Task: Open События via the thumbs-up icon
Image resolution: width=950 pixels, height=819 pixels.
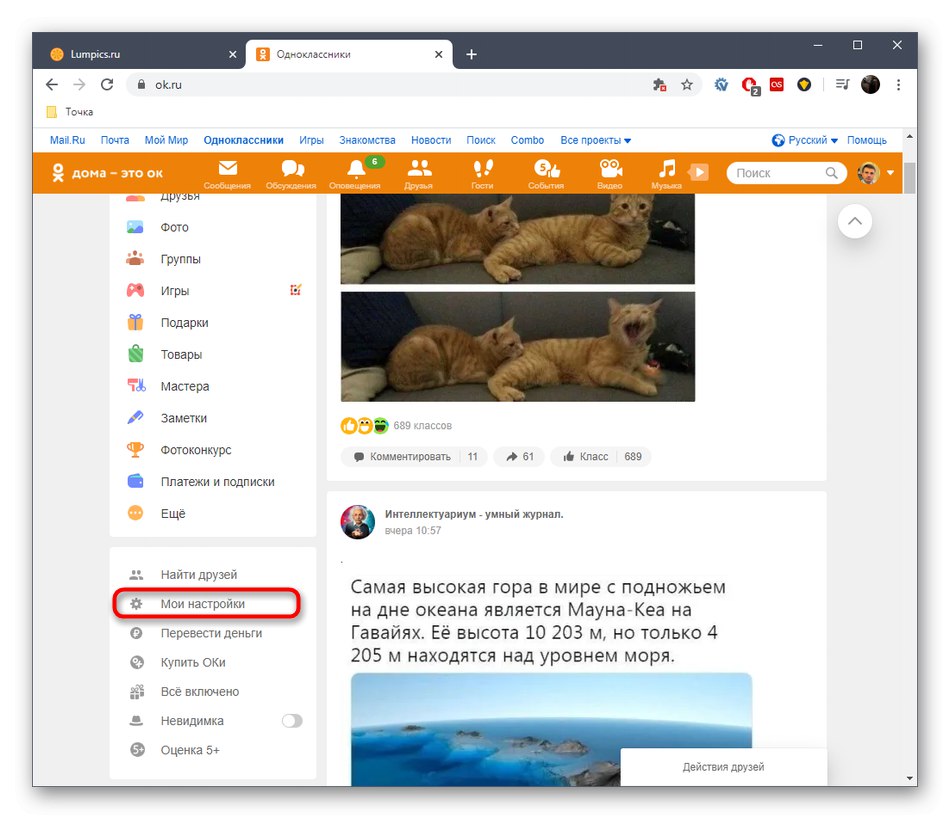Action: (547, 172)
